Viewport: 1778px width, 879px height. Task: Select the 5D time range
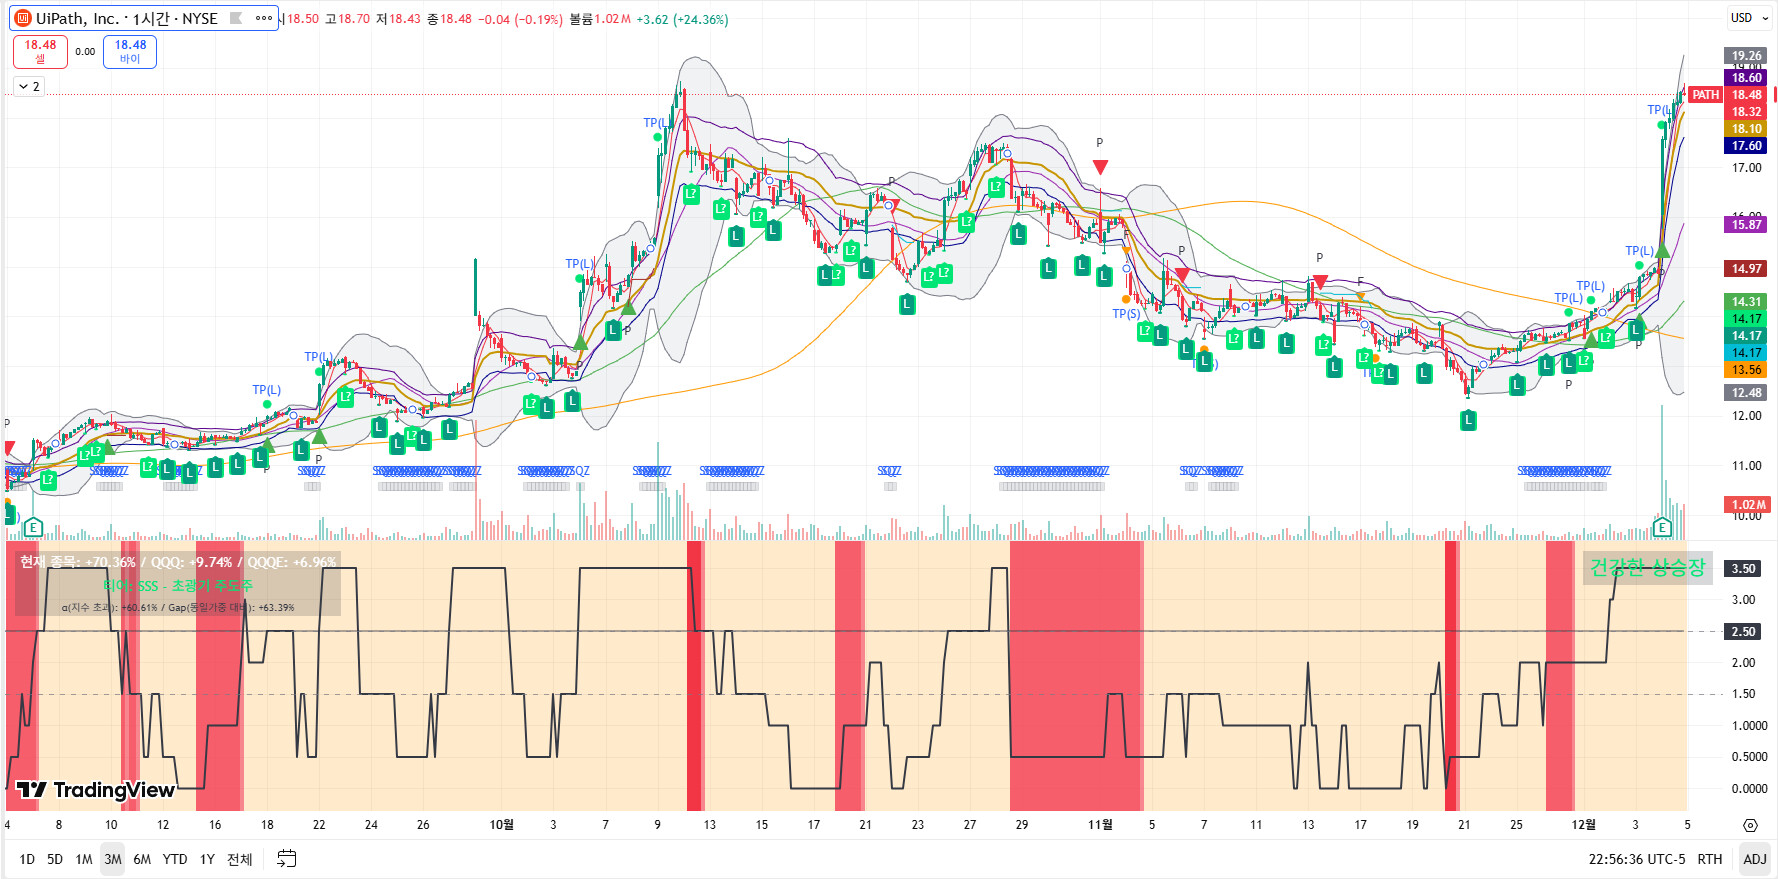pyautogui.click(x=55, y=859)
